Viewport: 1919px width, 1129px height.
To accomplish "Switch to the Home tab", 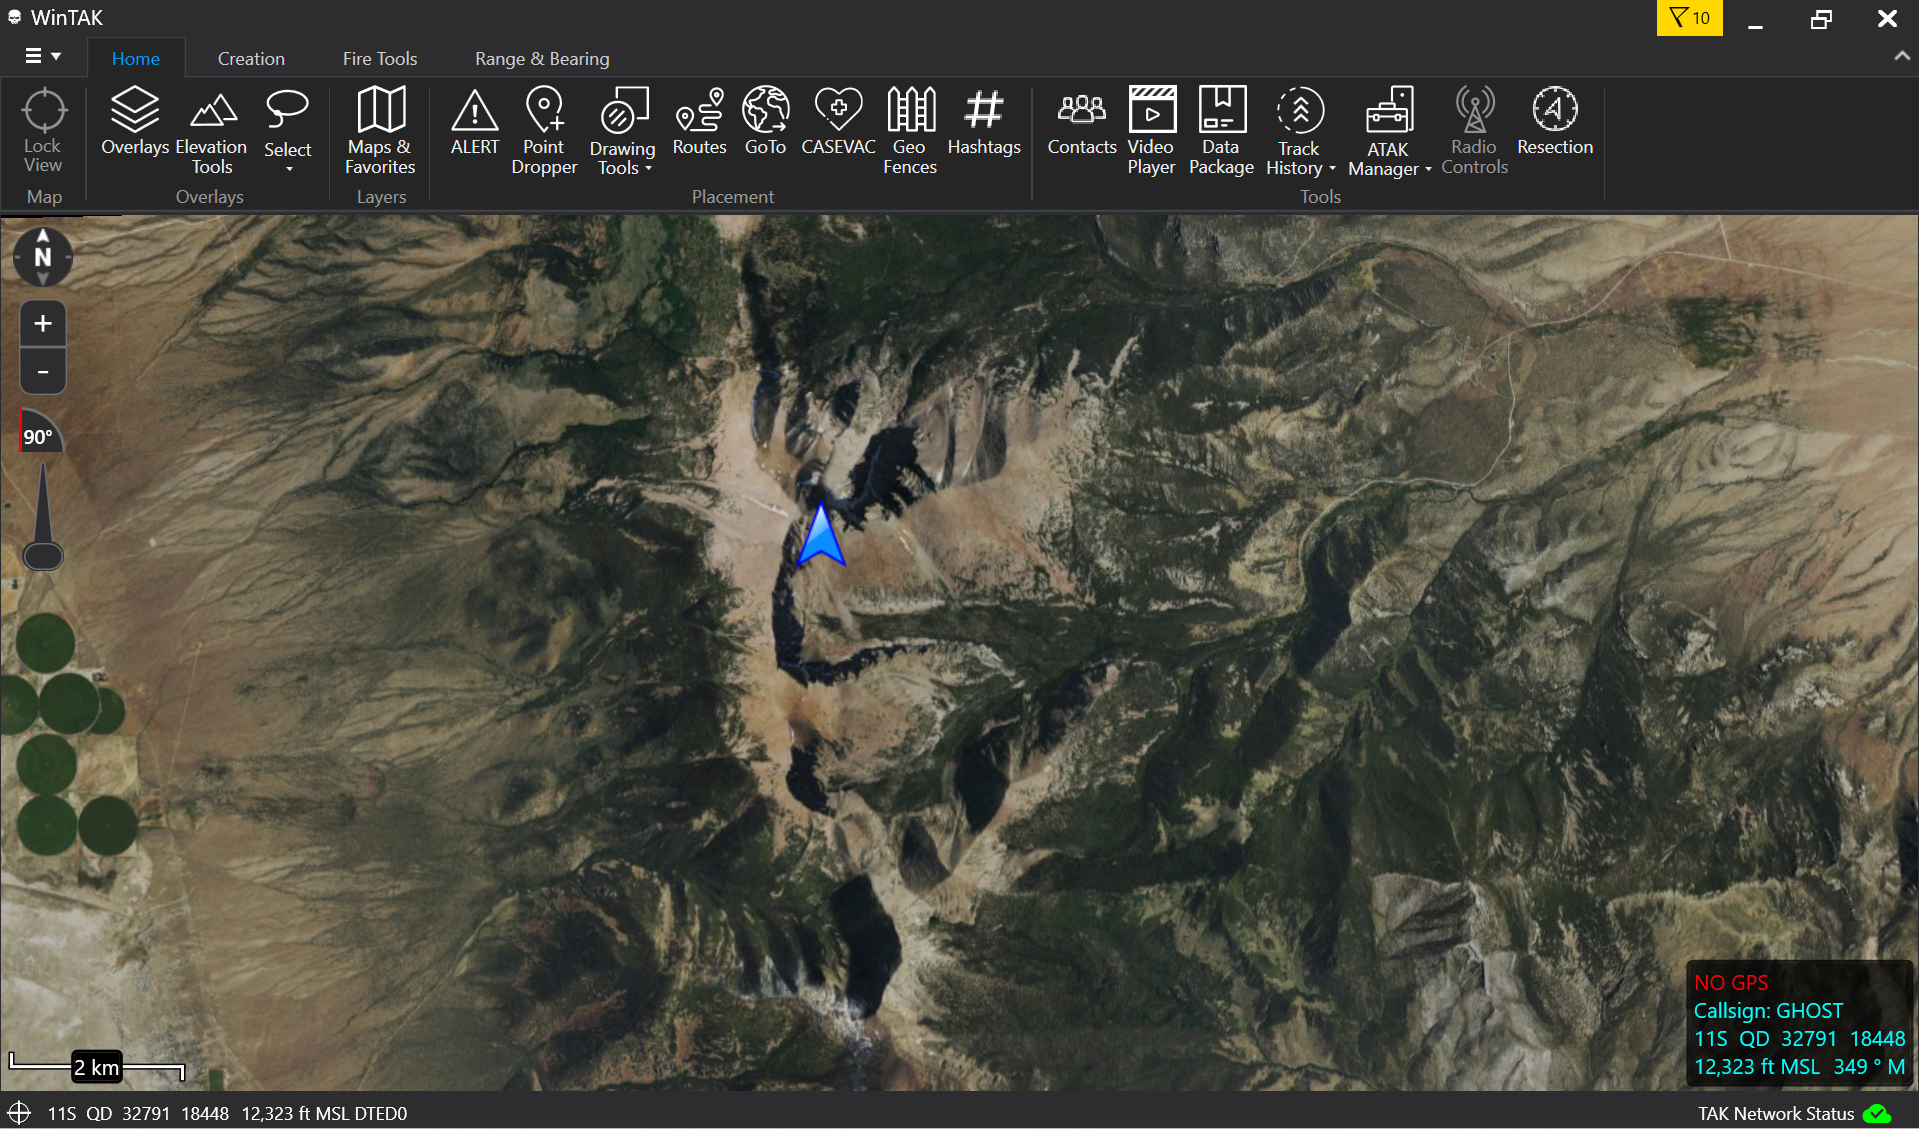I will [x=136, y=58].
